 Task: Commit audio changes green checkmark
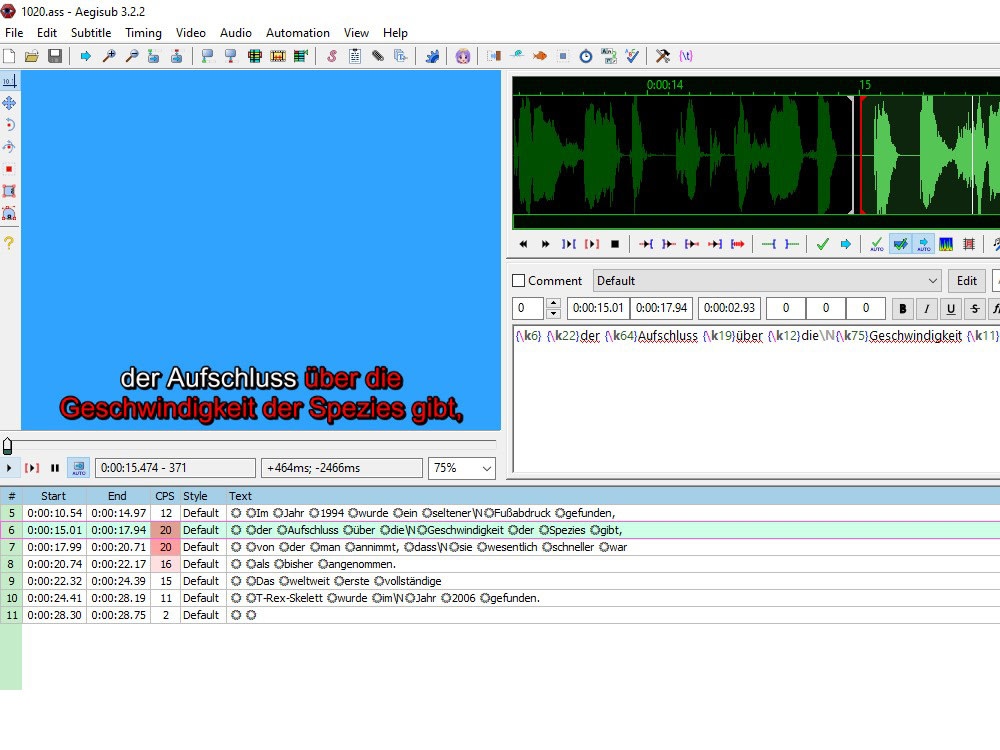point(823,244)
